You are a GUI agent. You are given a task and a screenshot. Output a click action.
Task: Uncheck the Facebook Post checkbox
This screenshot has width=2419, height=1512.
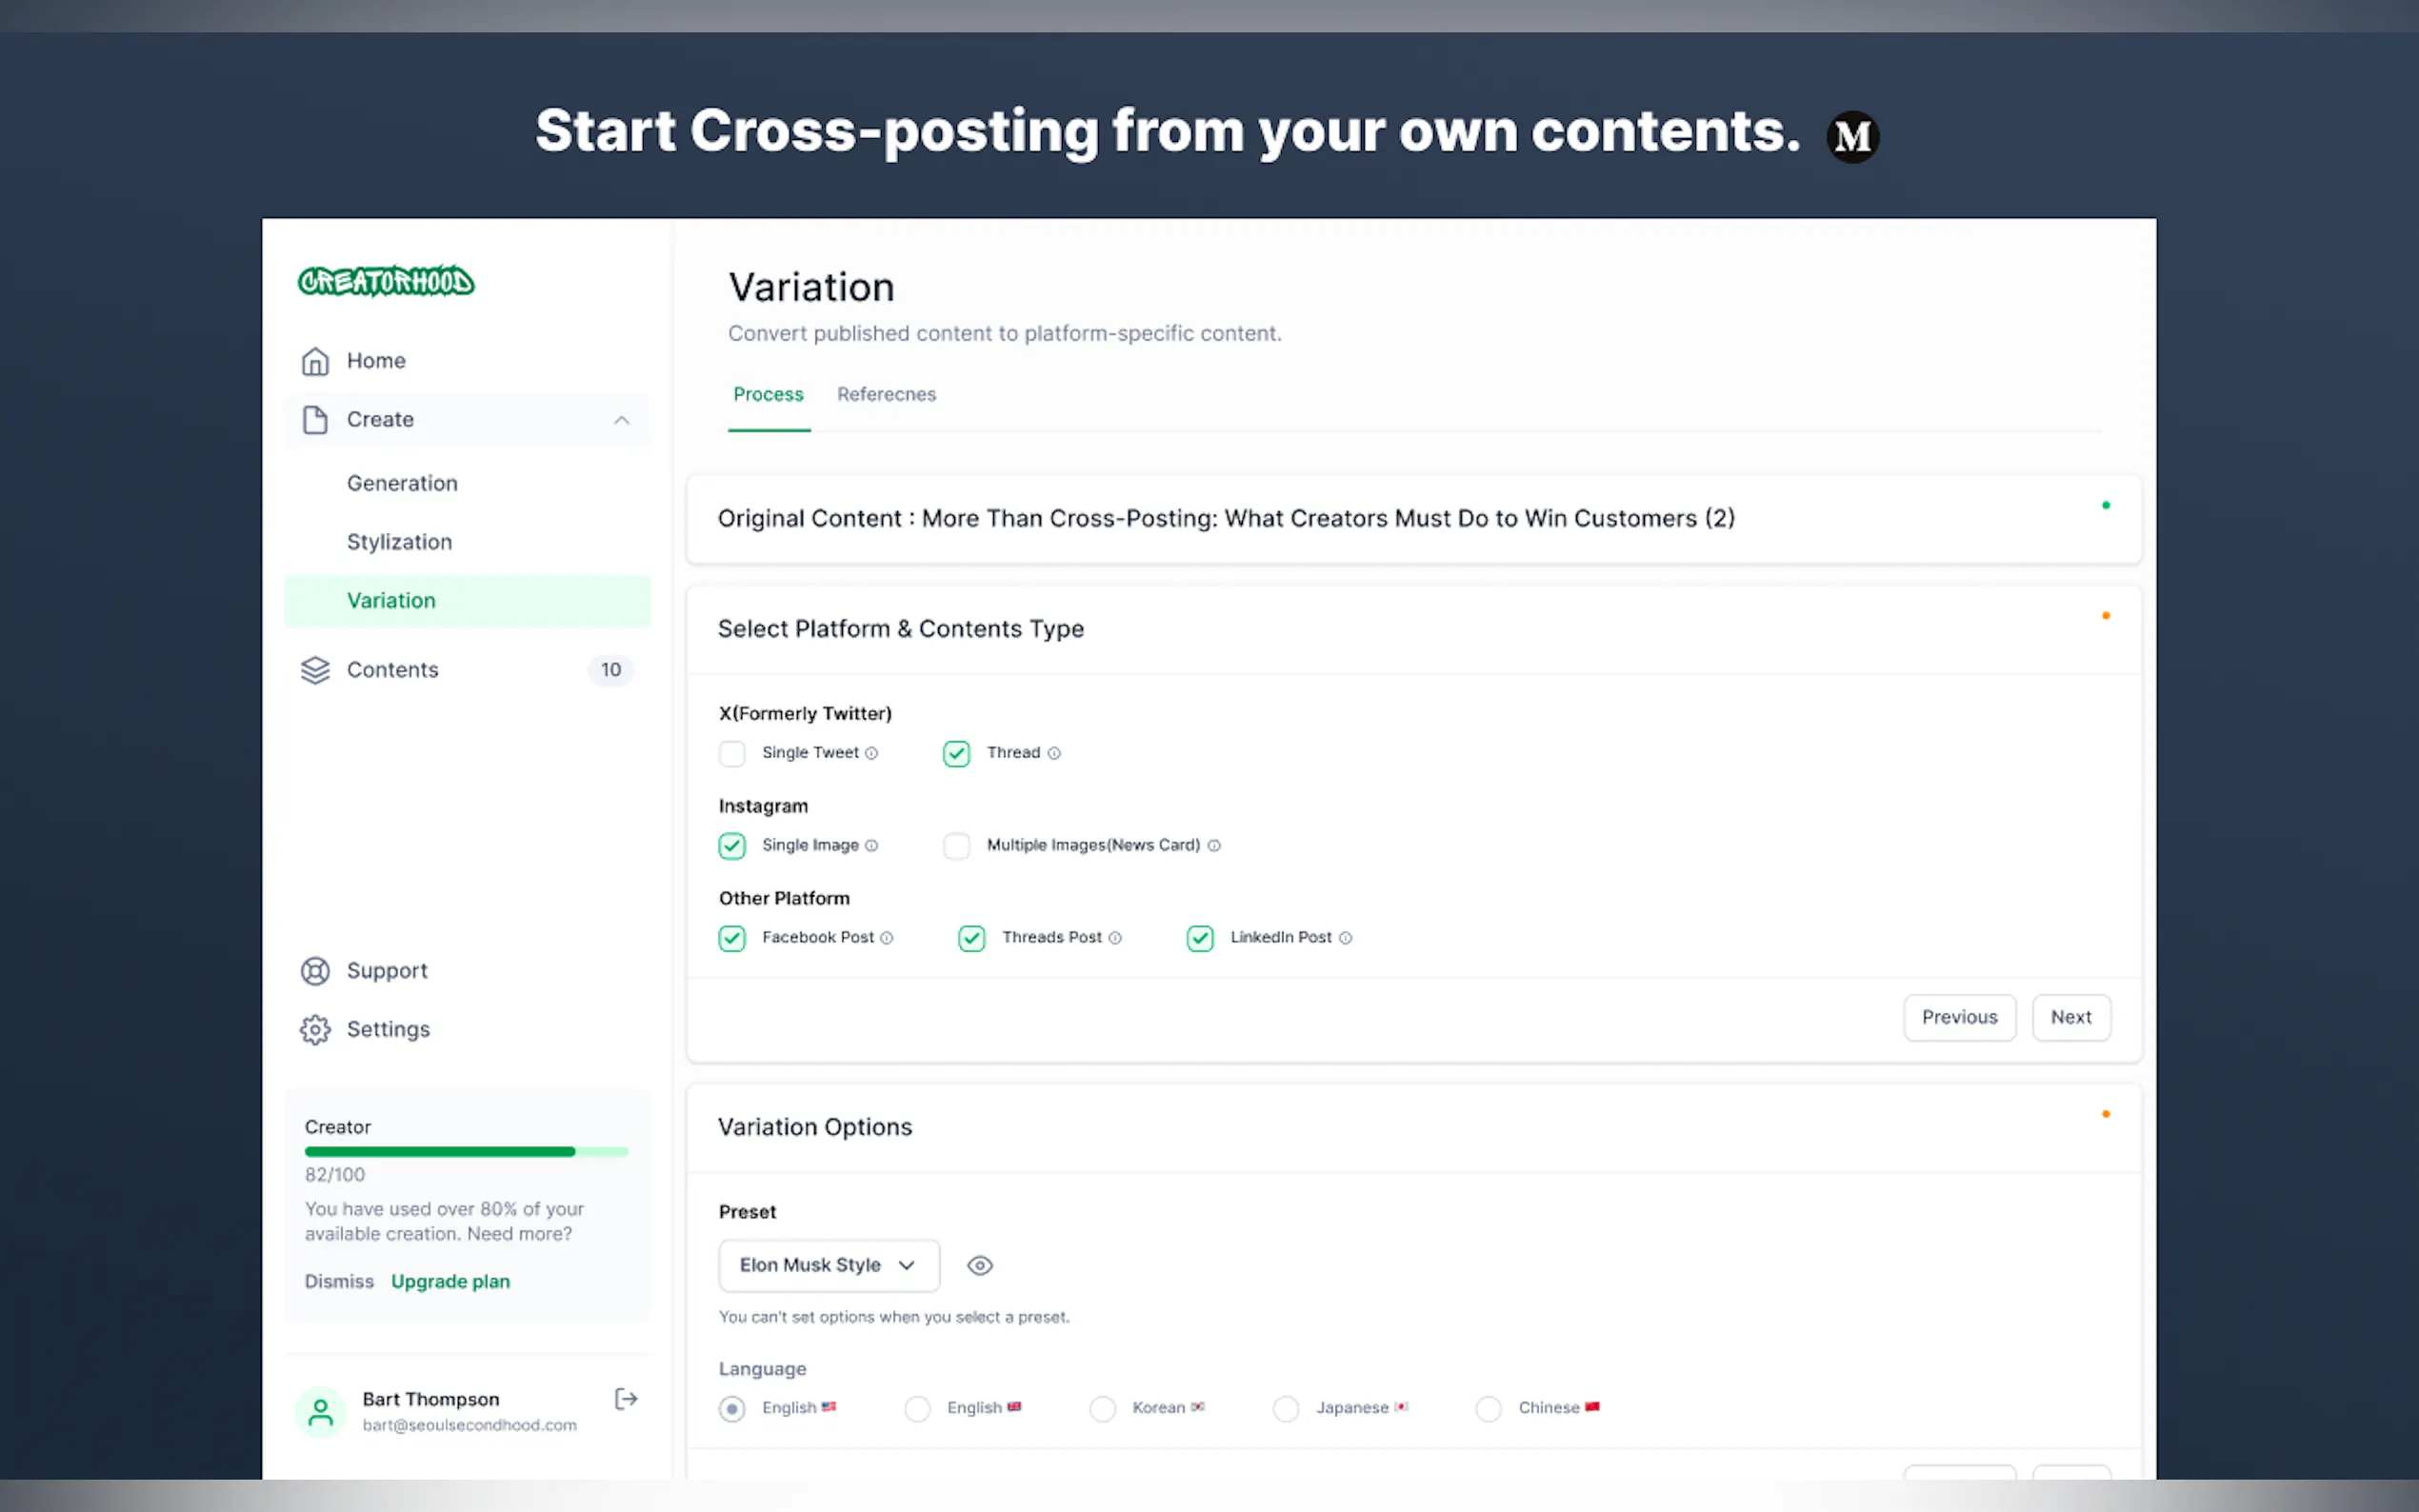coord(732,939)
